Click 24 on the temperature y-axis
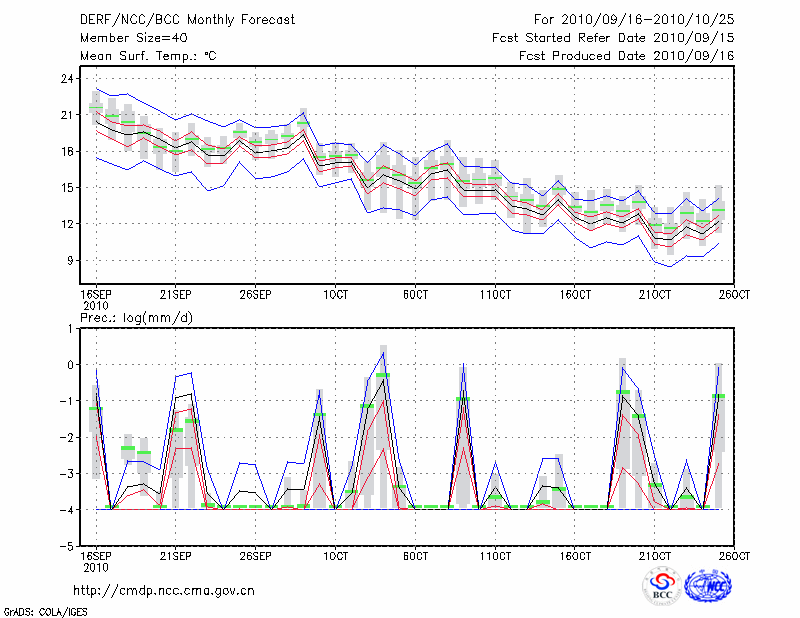Viewport: 800px width, 618px height. tap(68, 79)
